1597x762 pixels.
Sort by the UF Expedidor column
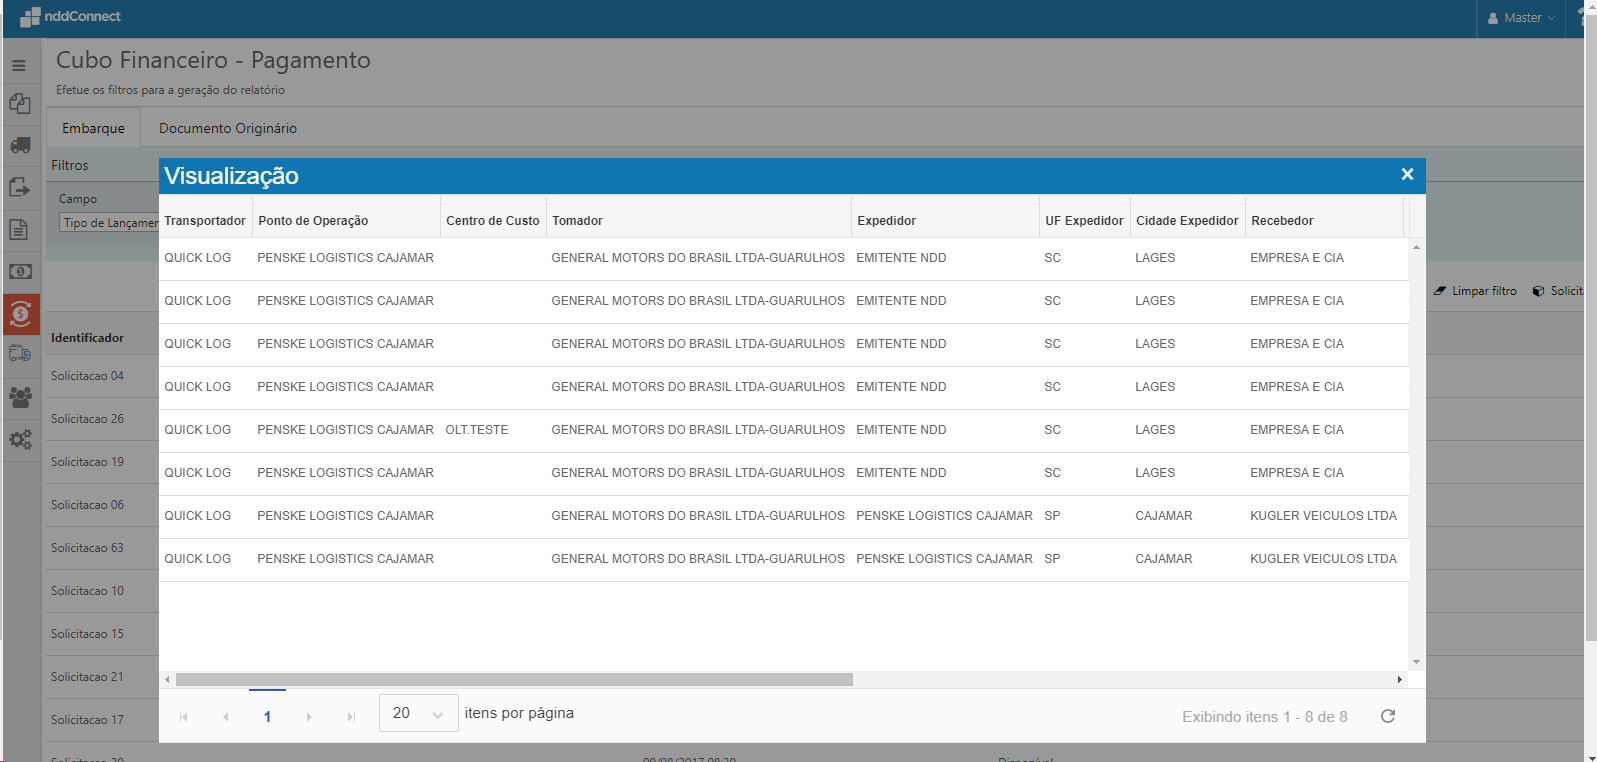tap(1085, 221)
